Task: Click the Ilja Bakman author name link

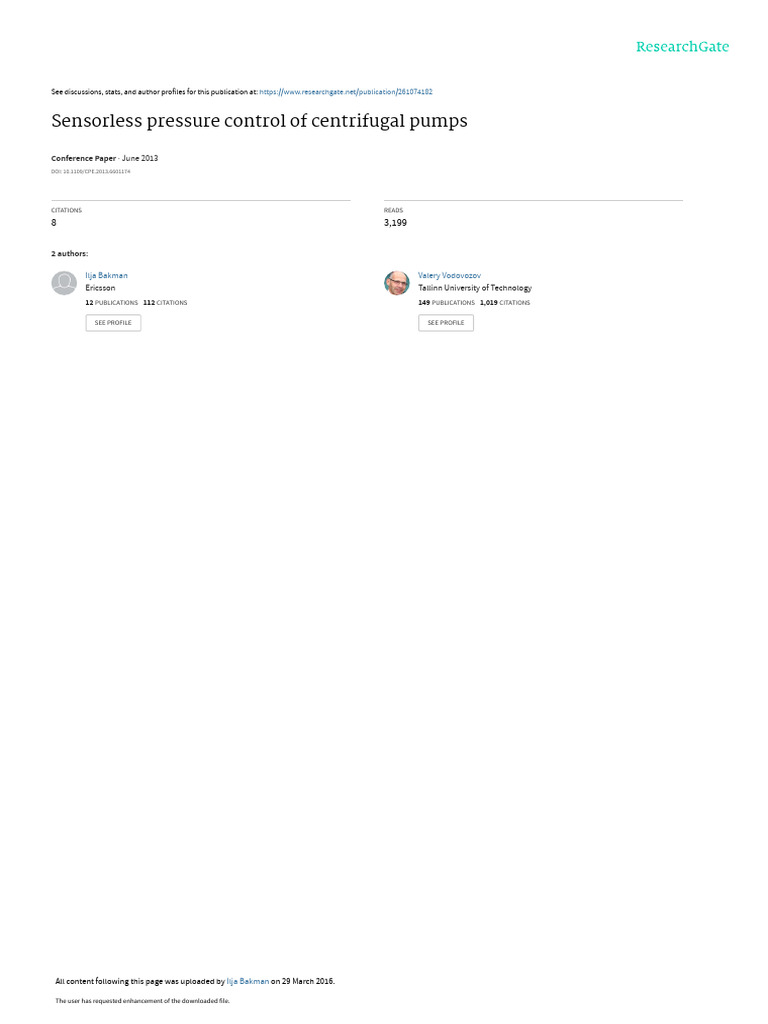Action: coord(106,276)
